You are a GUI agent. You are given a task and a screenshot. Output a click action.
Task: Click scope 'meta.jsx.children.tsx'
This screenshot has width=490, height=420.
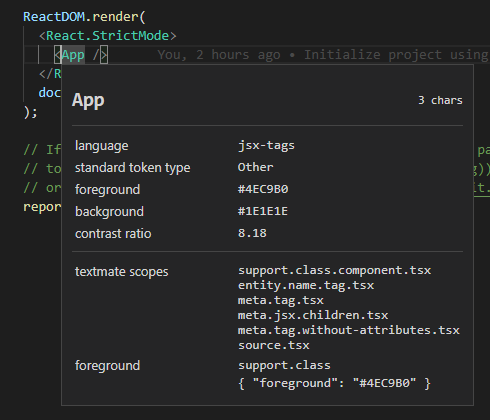click(x=313, y=315)
